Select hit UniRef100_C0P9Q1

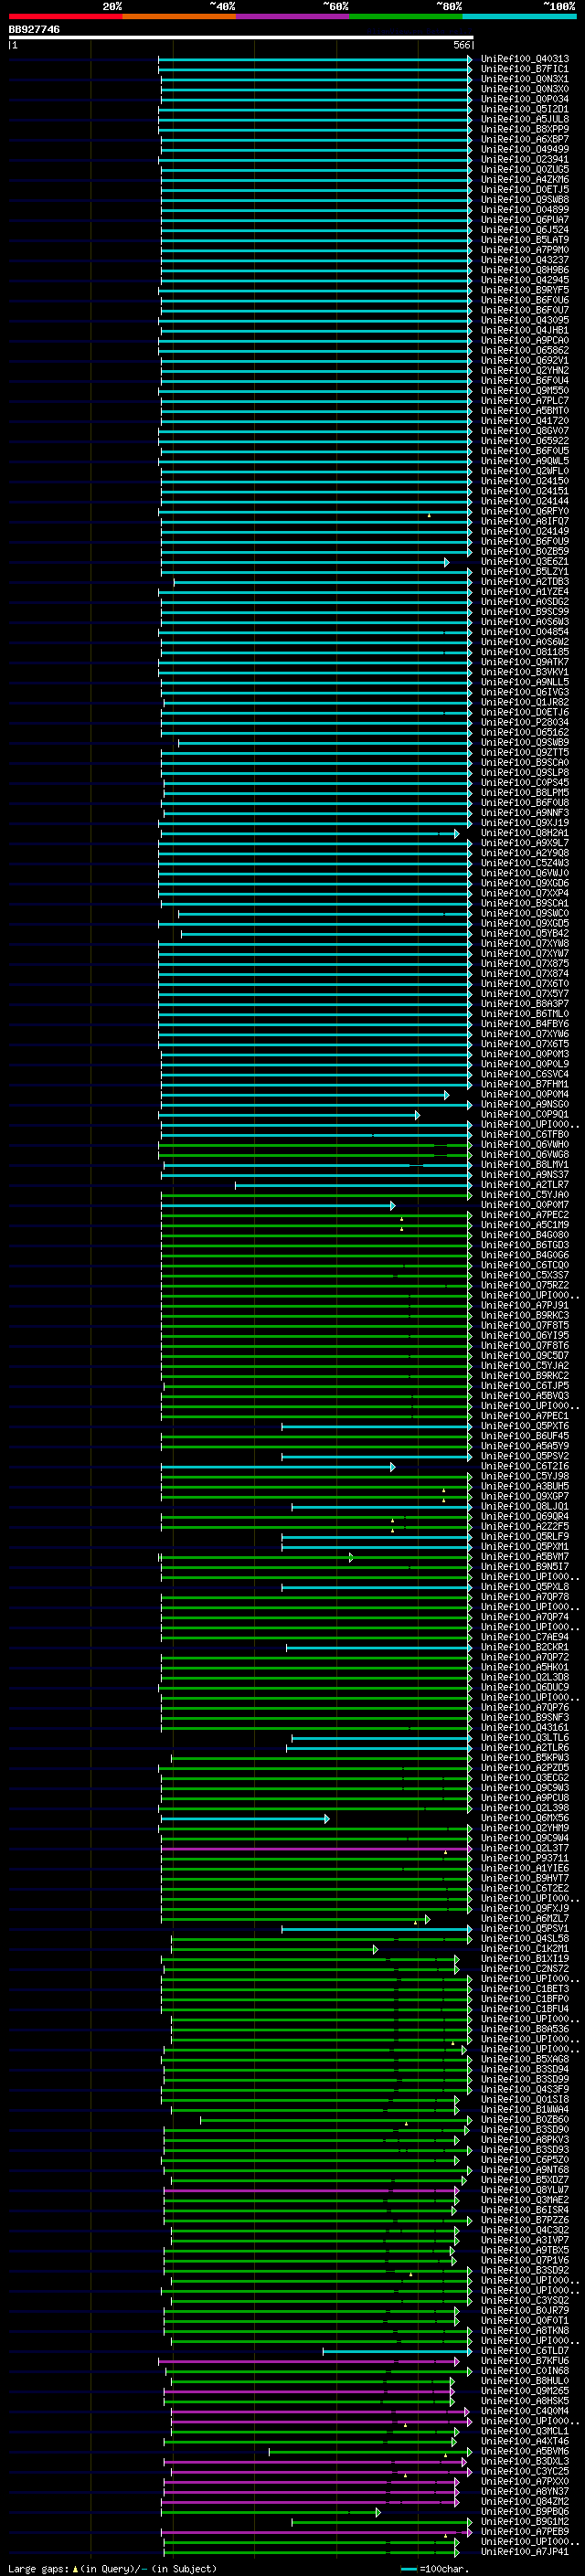(525, 1115)
